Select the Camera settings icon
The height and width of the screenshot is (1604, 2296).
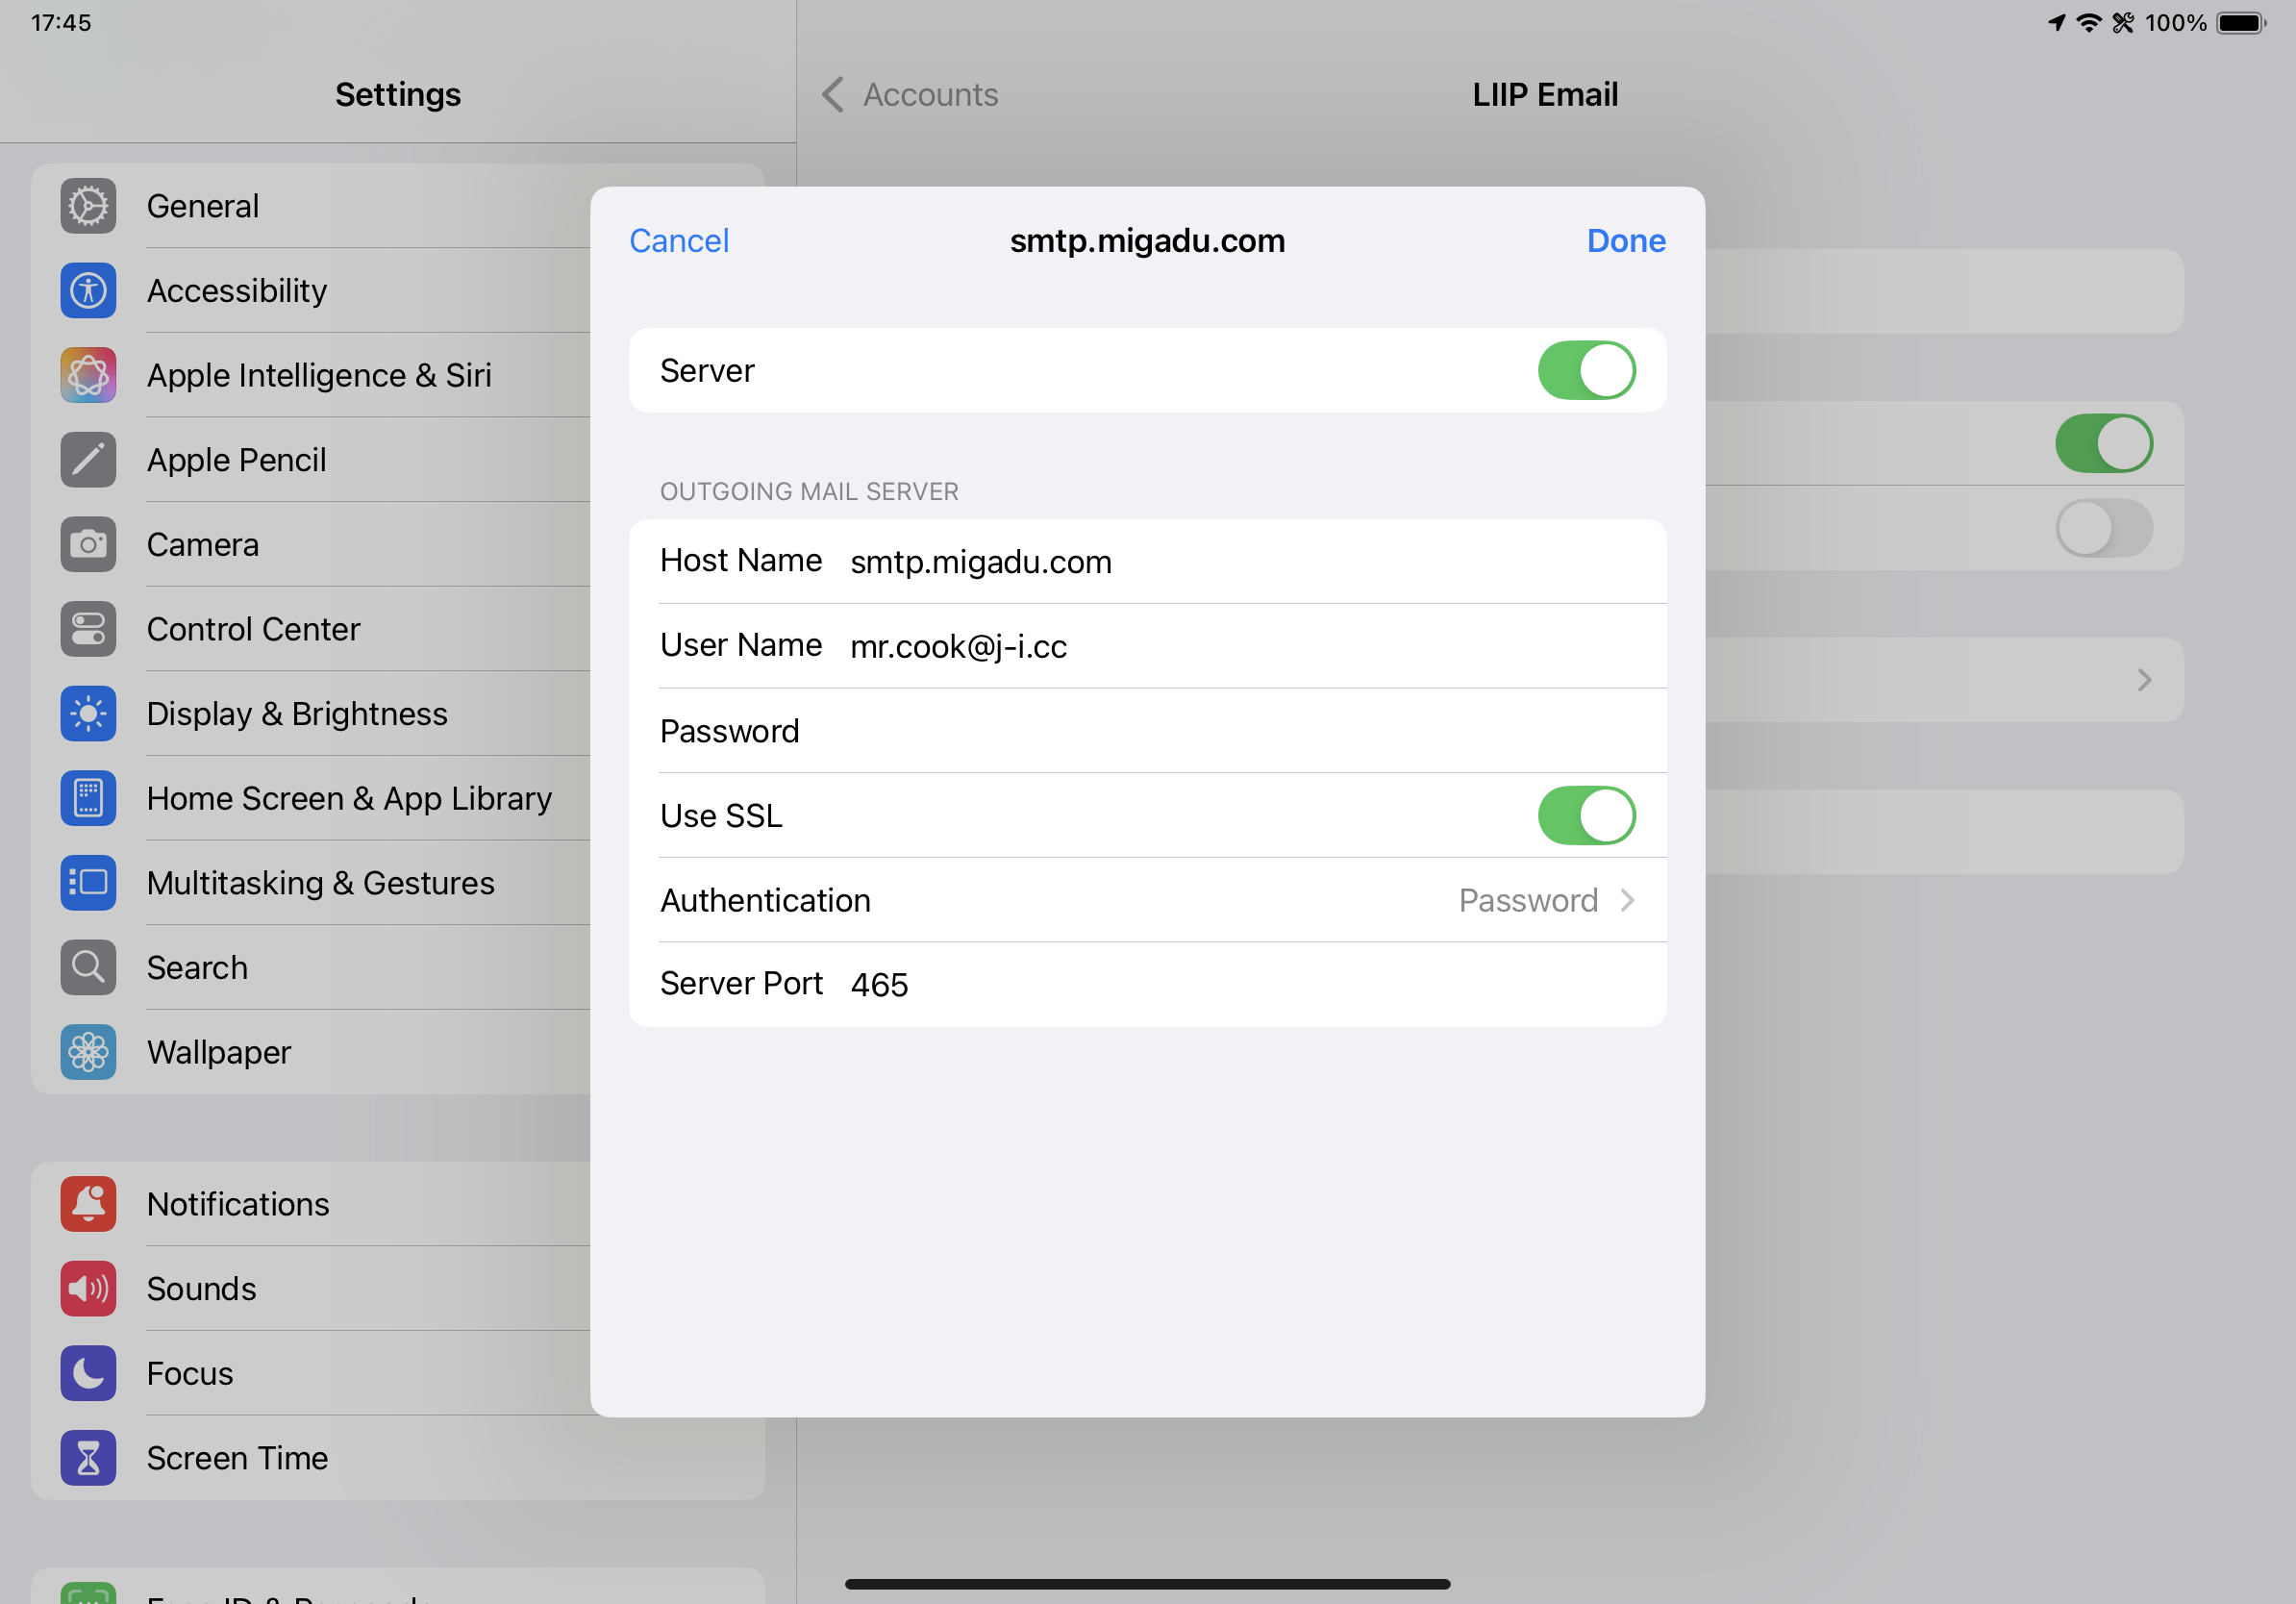tap(88, 545)
